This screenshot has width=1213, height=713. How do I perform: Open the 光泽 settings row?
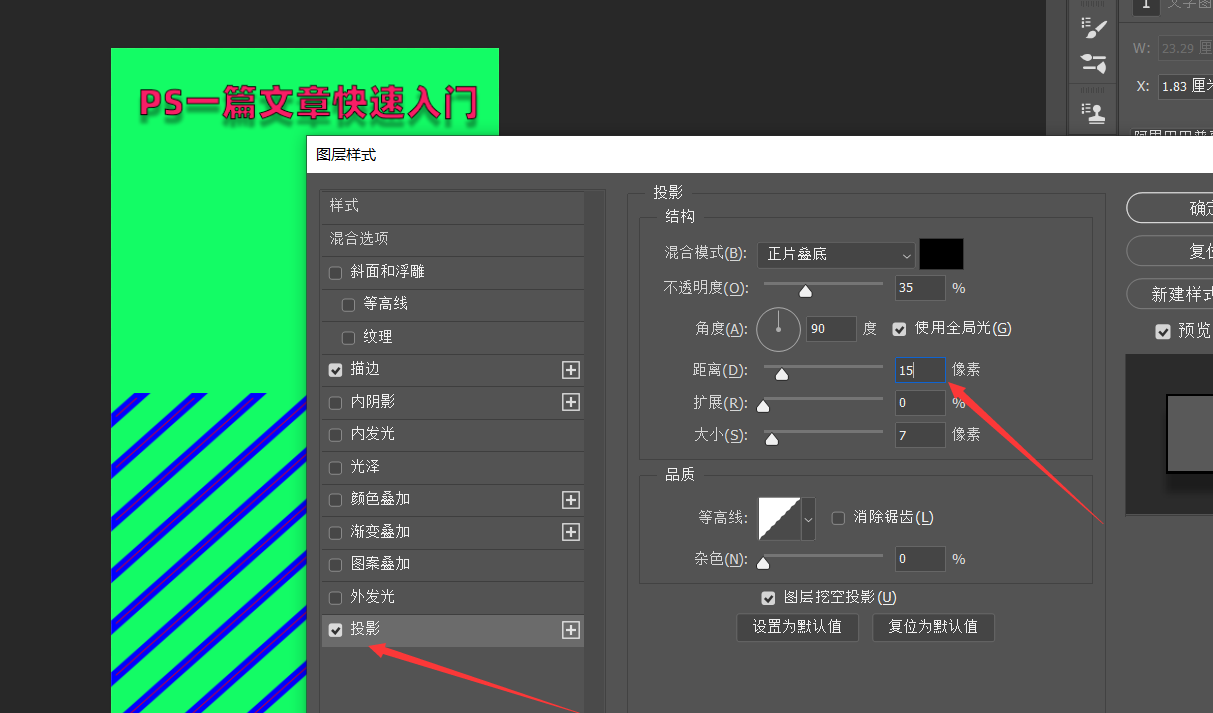pyautogui.click(x=452, y=468)
